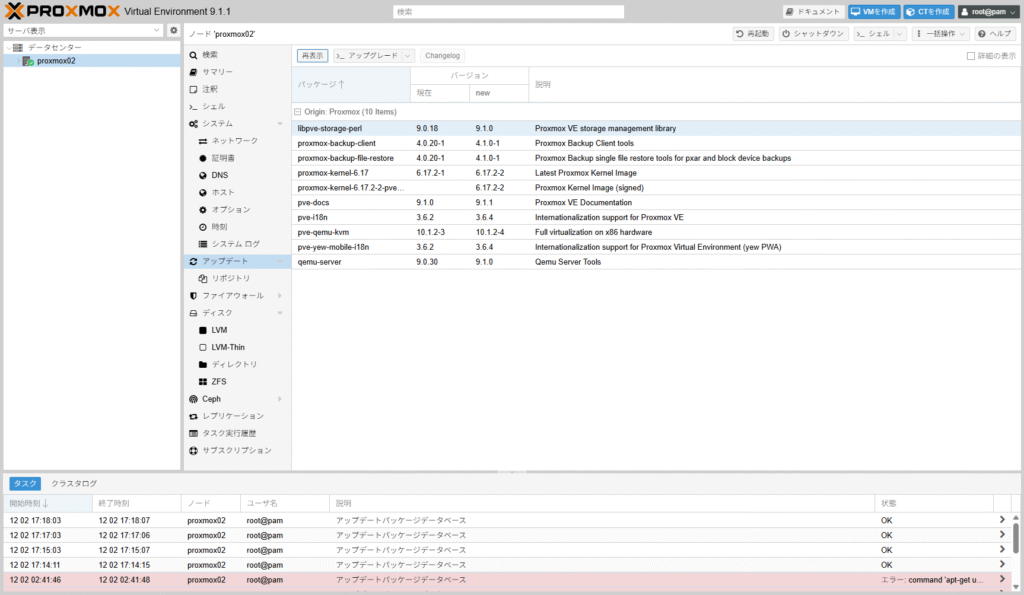Viewport: 1024px width, 595px height.
Task: Click the VMを作成 button
Action: 873,12
